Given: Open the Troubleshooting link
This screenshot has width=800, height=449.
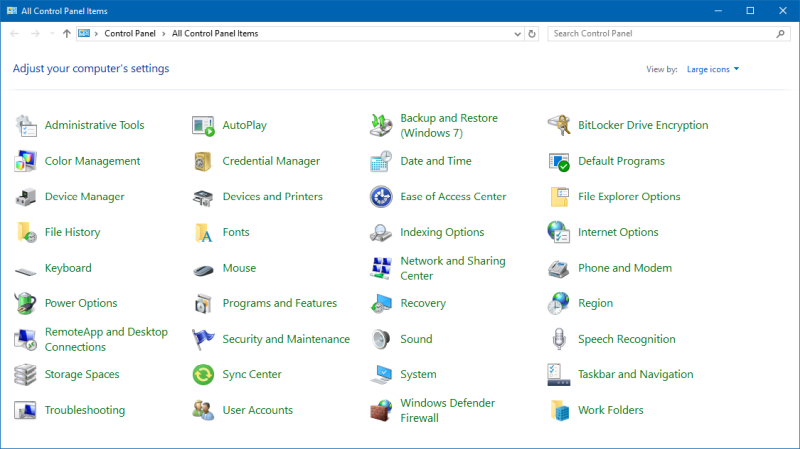Looking at the screenshot, I should coord(85,410).
